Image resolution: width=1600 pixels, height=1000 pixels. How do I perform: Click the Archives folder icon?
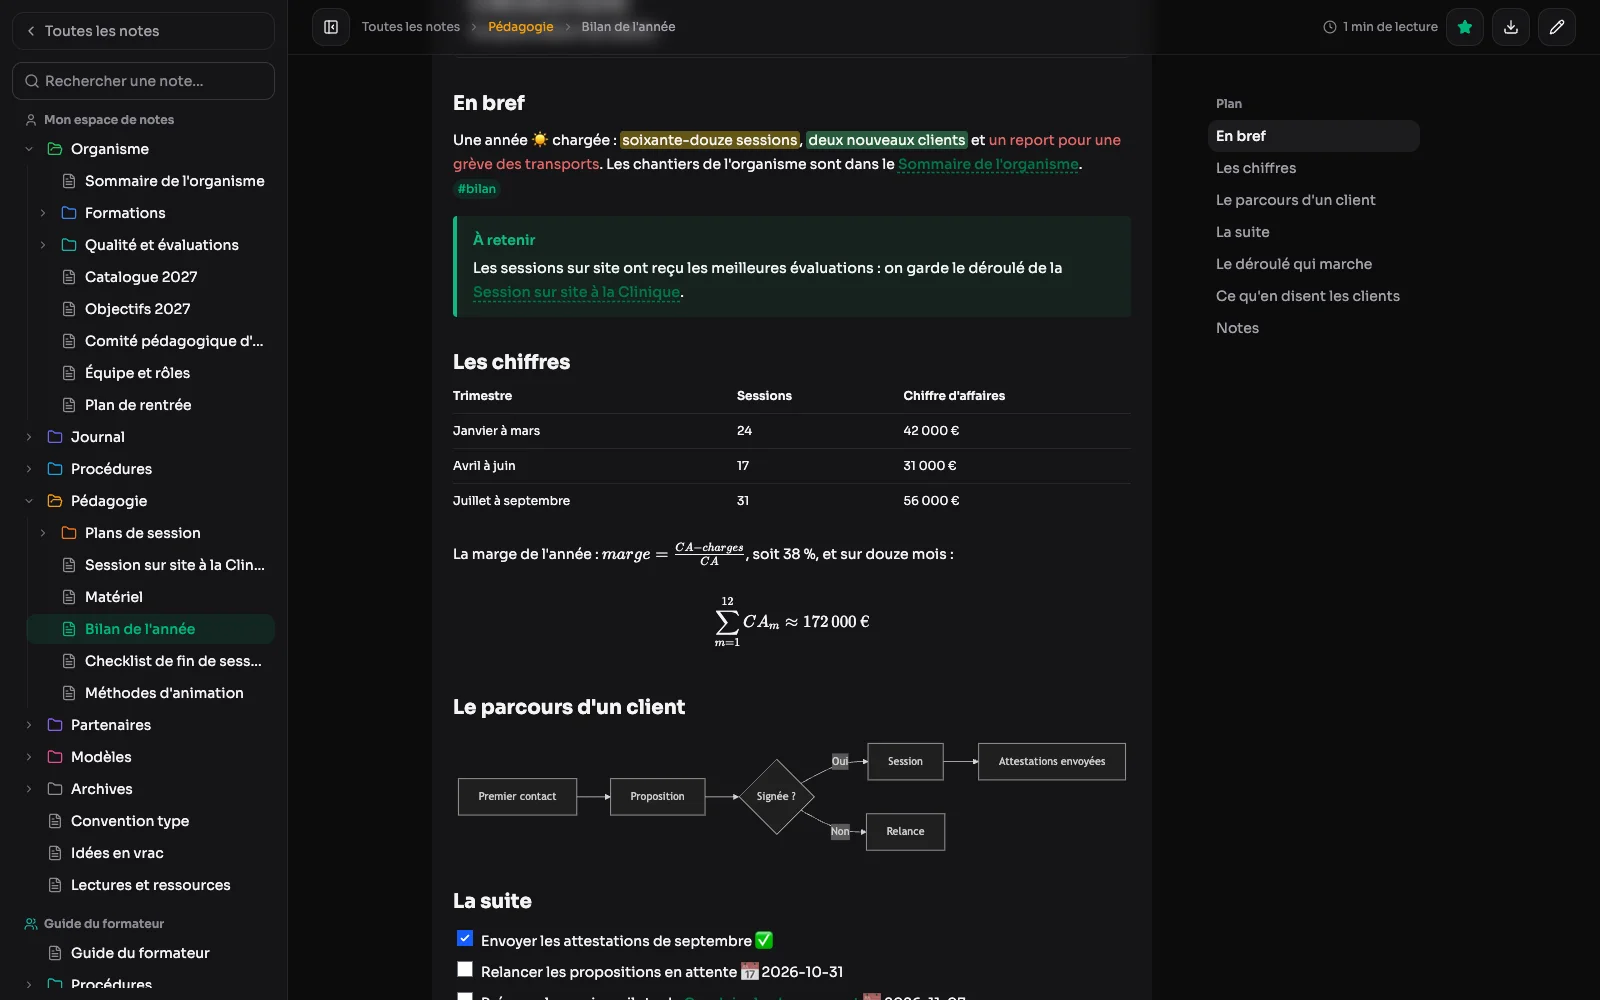(x=55, y=789)
